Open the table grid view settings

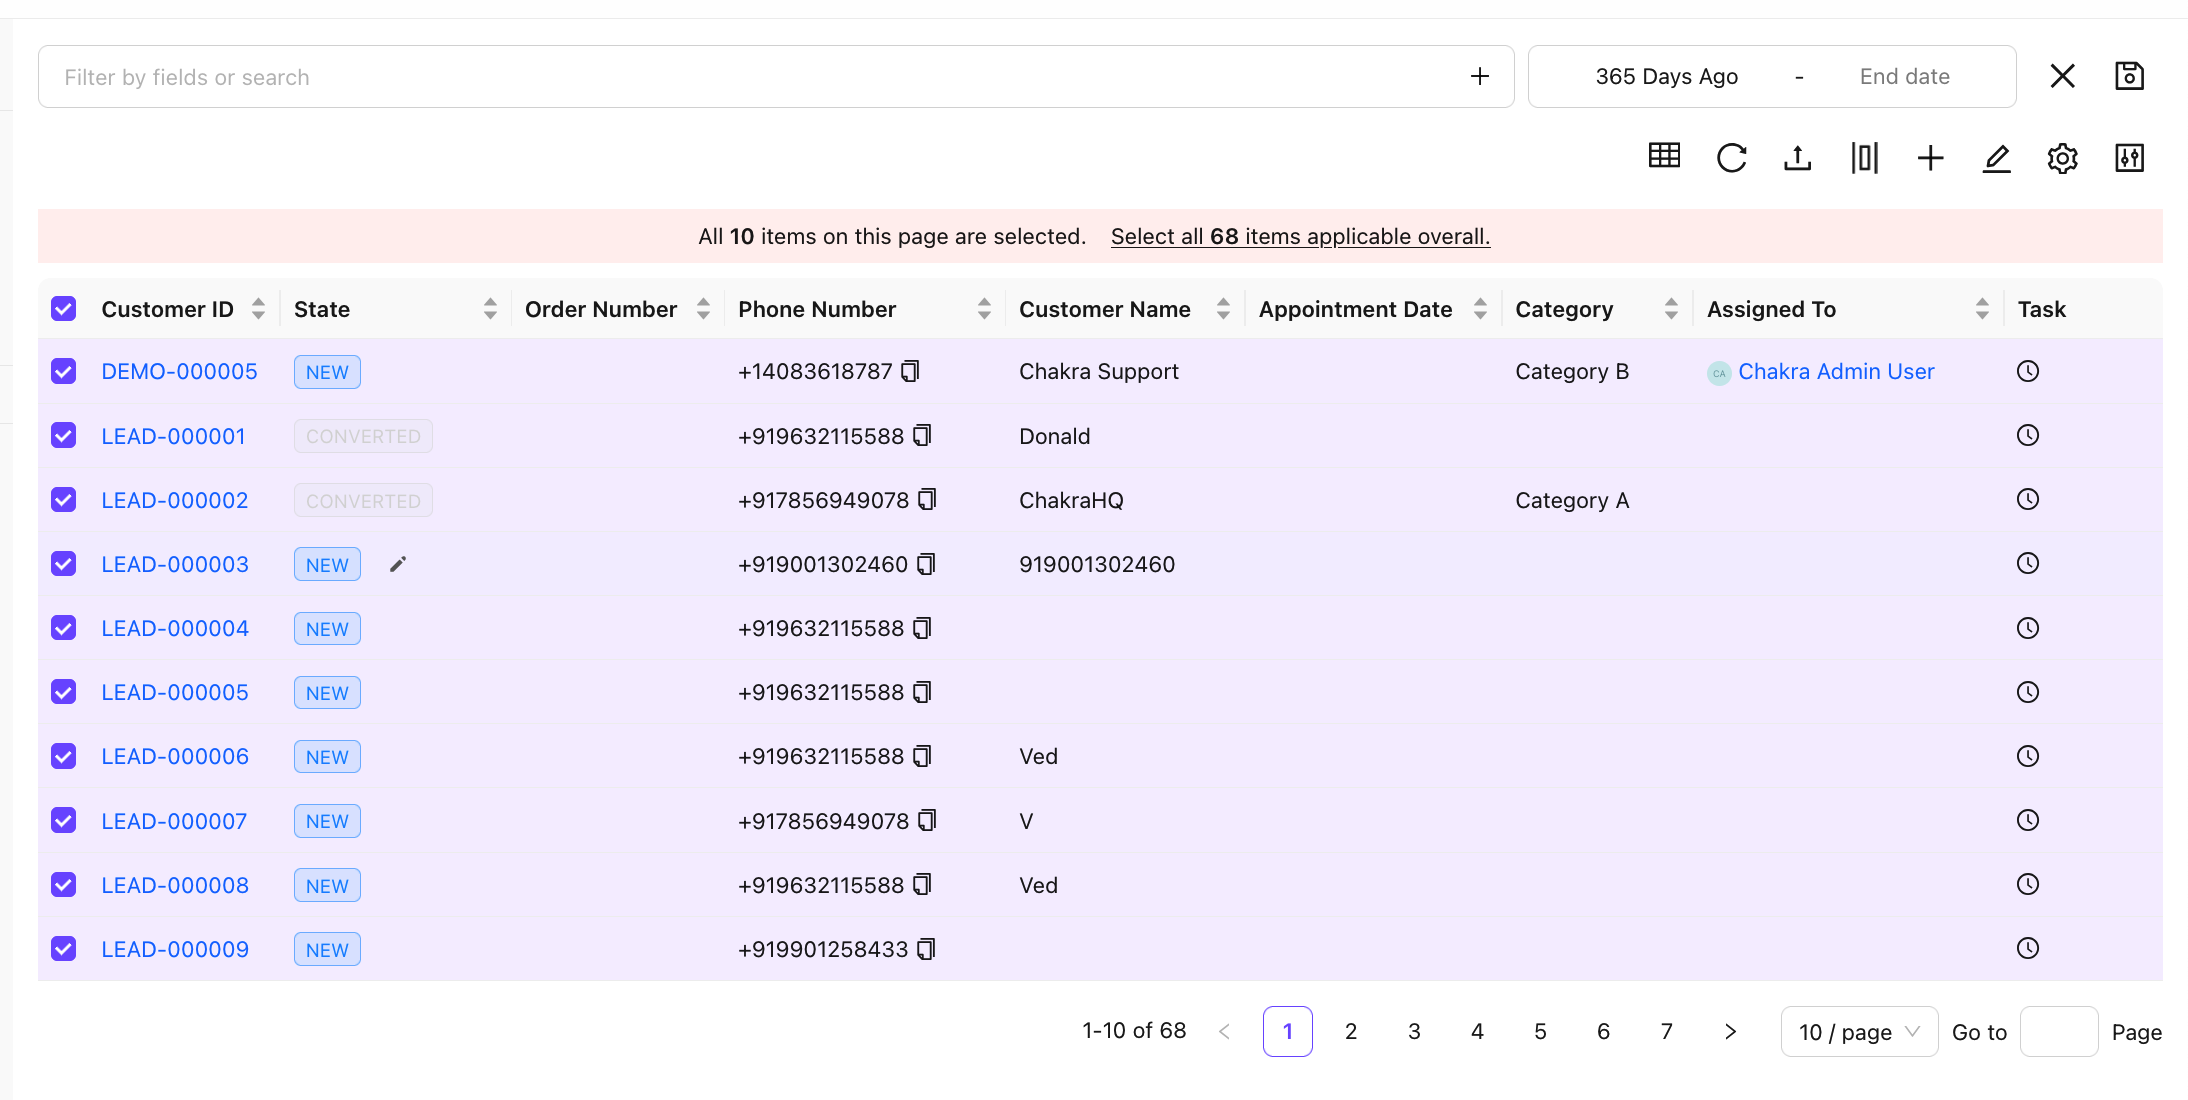1663,158
